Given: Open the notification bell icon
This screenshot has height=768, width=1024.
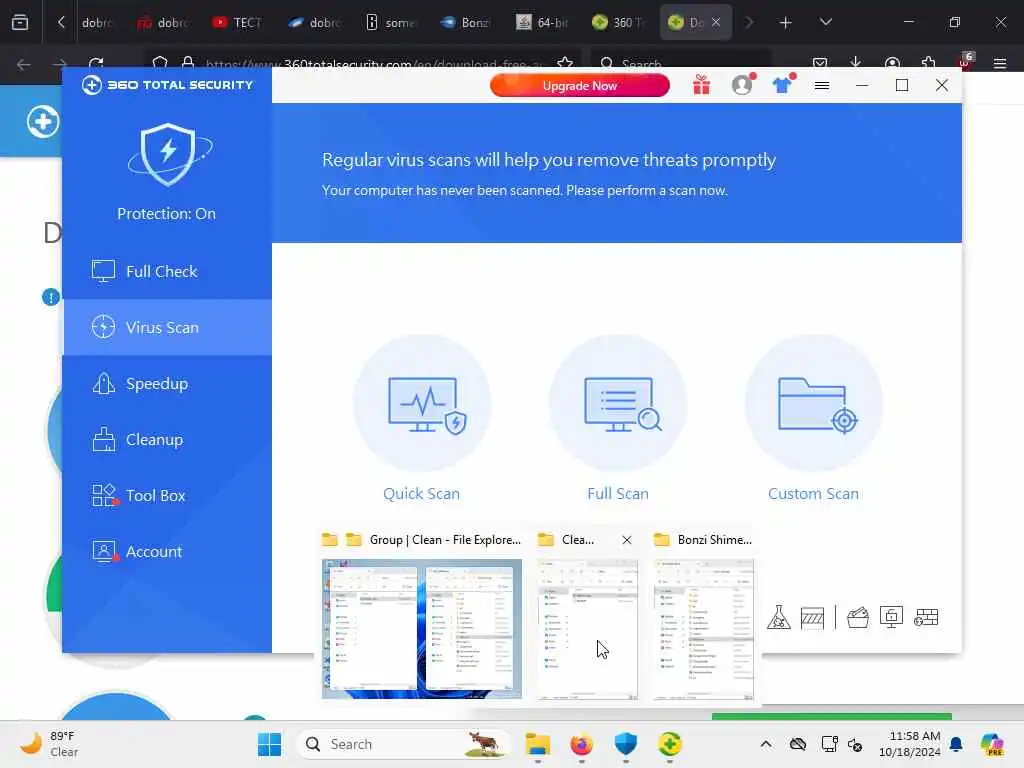Looking at the screenshot, I should [956, 744].
